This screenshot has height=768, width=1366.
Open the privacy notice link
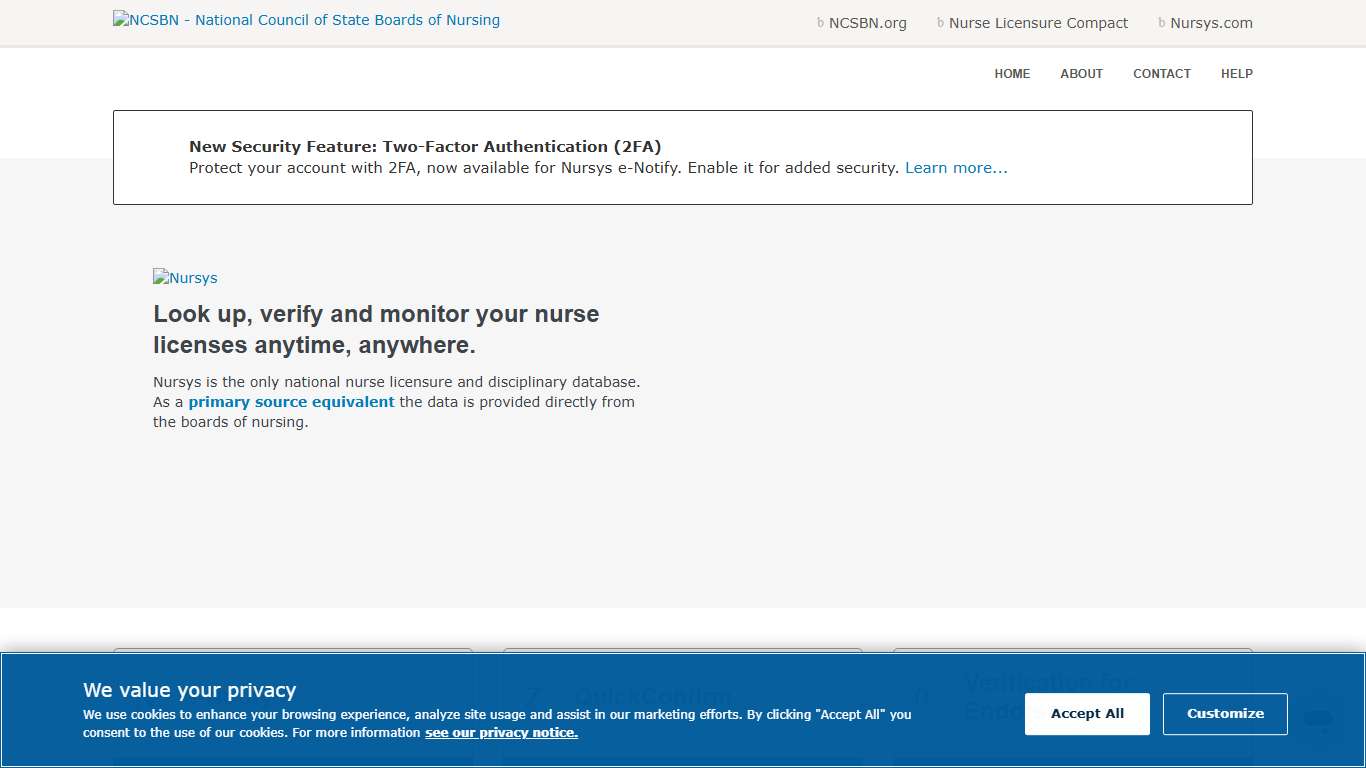coord(501,732)
